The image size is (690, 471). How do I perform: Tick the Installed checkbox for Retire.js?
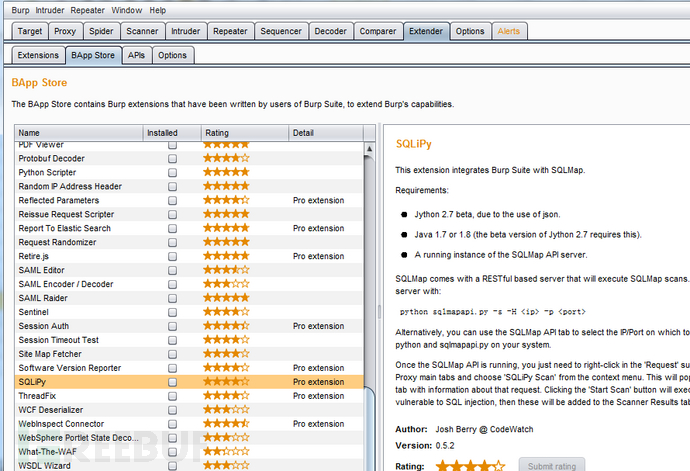tap(172, 257)
